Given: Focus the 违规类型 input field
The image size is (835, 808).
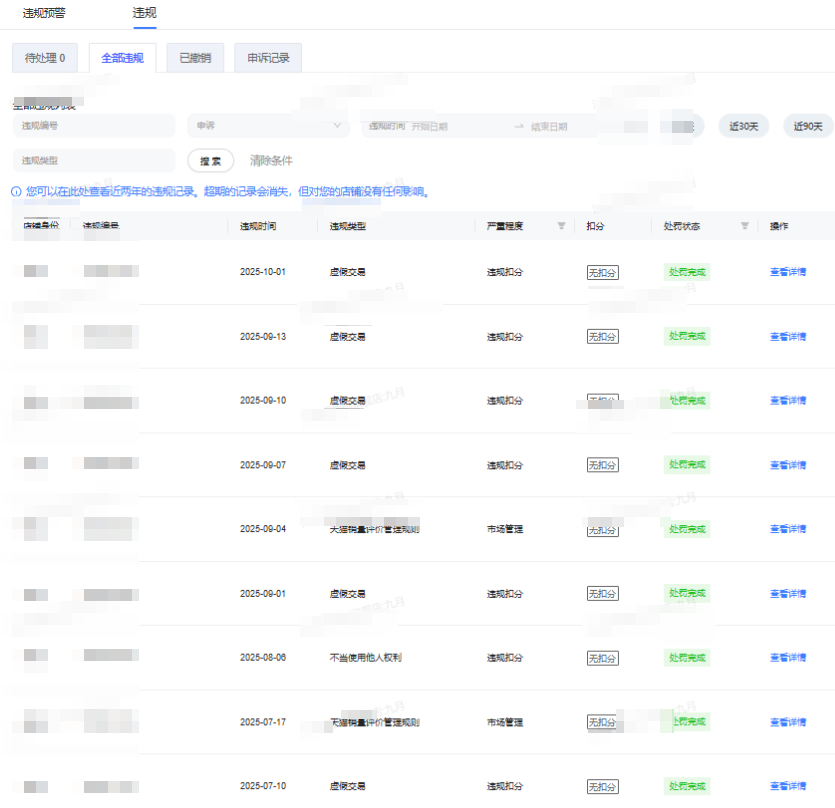Looking at the screenshot, I should pos(94,160).
